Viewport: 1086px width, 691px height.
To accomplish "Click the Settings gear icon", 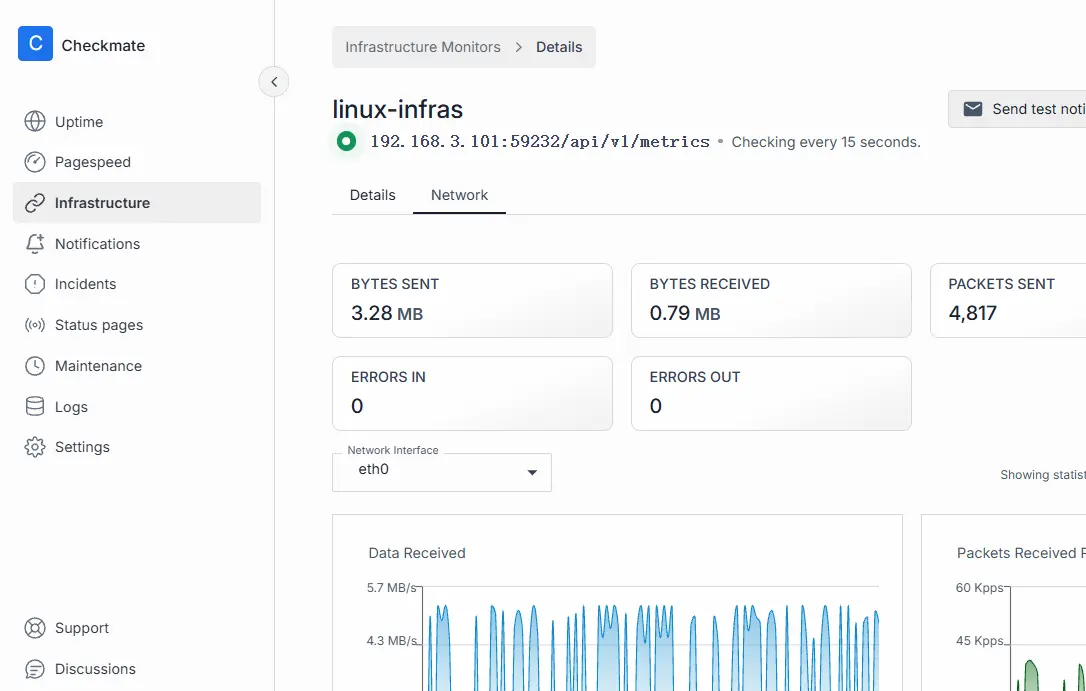I will (x=35, y=447).
